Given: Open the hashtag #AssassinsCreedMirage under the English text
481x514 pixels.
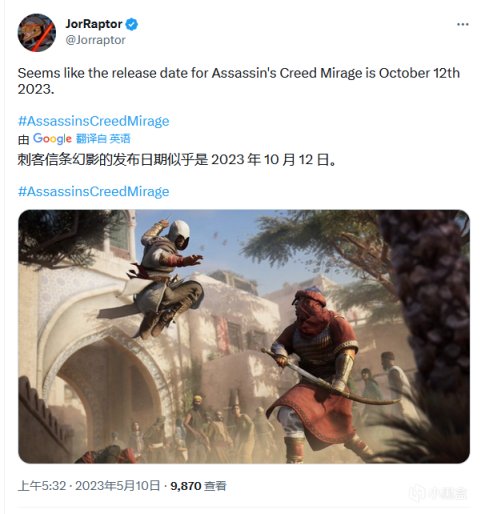Looking at the screenshot, I should 94,121.
